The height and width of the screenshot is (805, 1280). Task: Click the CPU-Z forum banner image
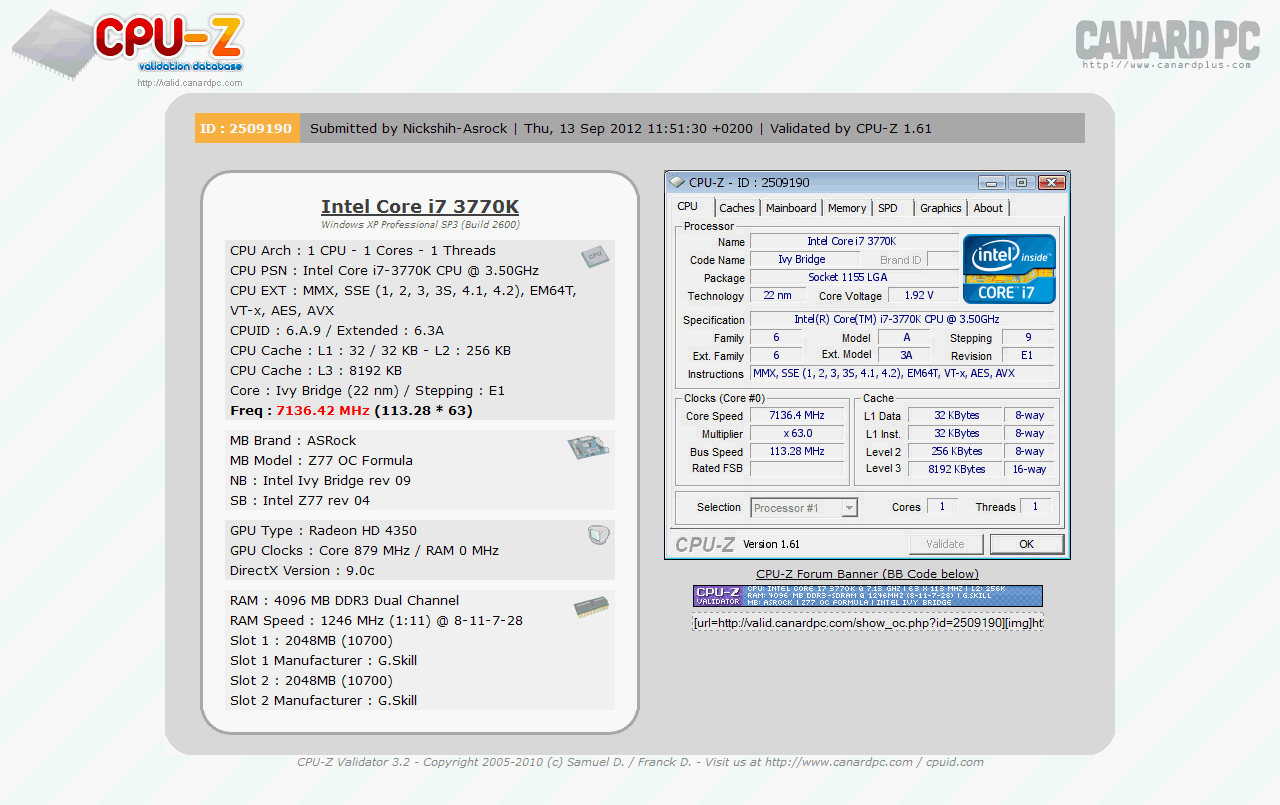(868, 596)
